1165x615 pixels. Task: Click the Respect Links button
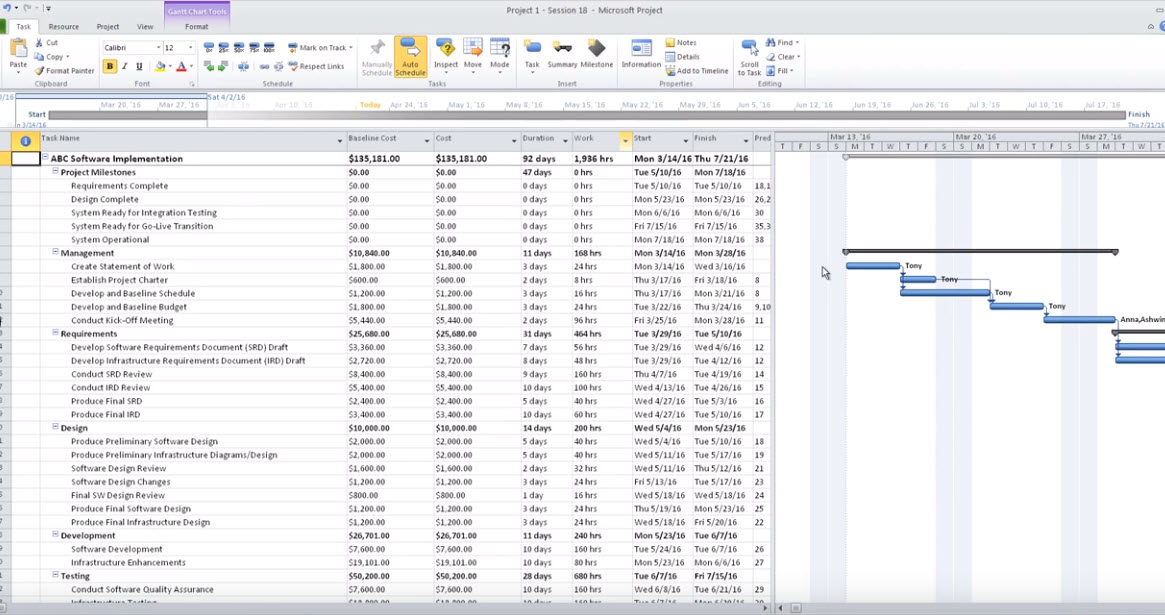point(316,67)
